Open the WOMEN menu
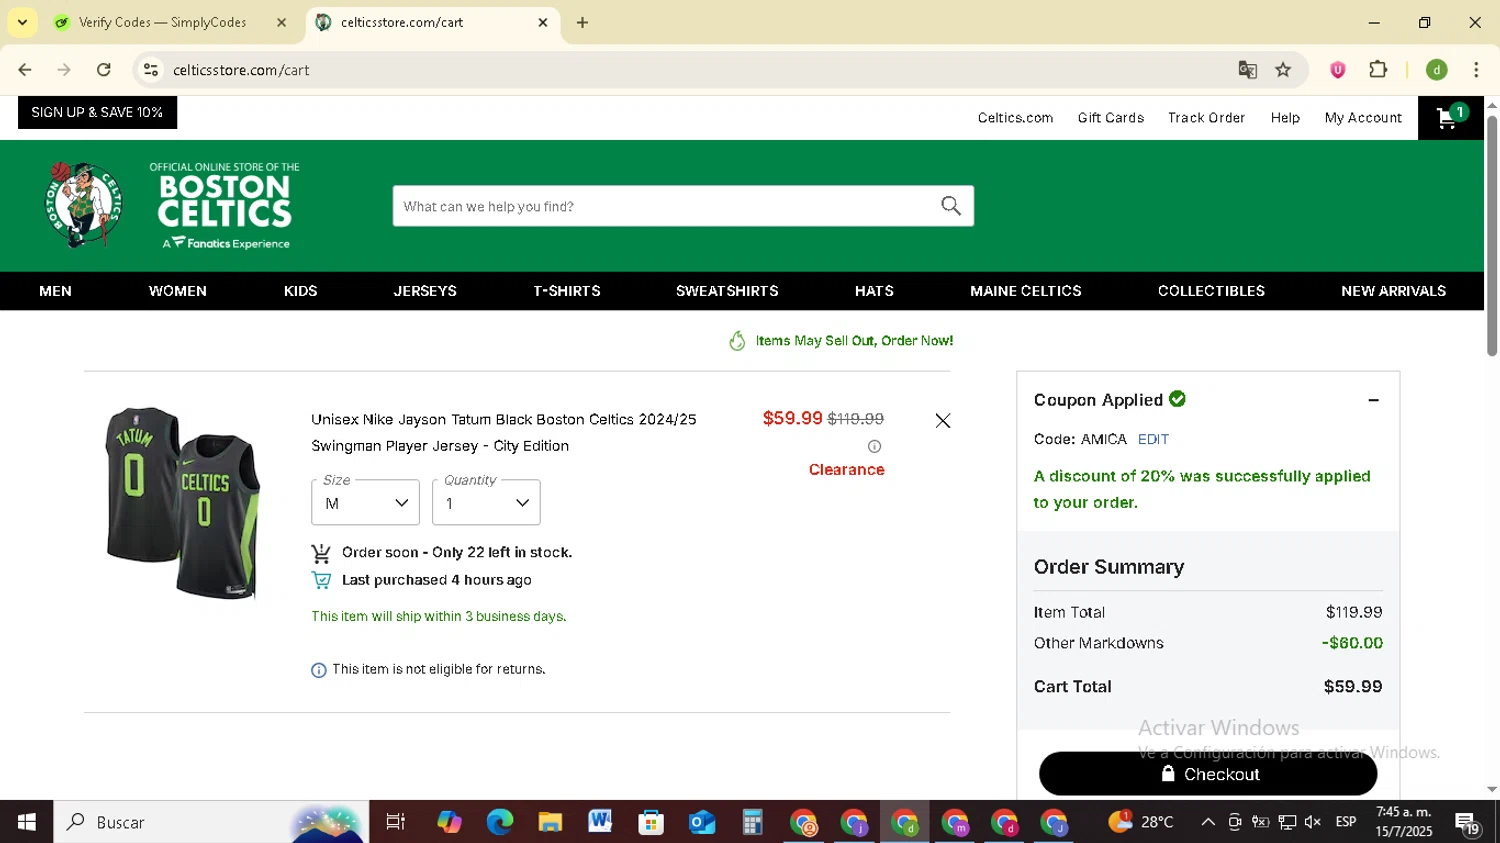 177,291
